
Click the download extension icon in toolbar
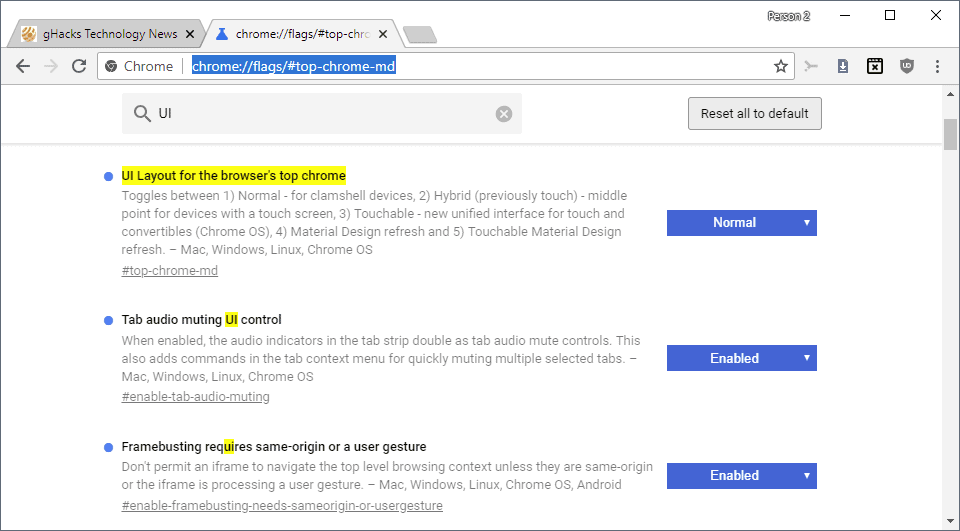coord(843,66)
